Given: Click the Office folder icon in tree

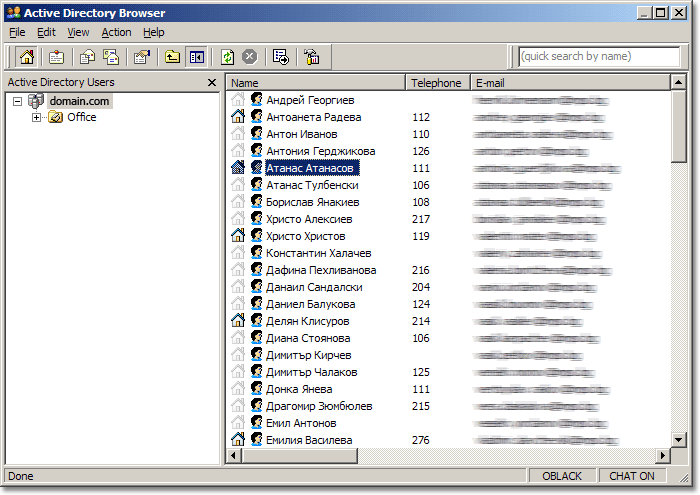Looking at the screenshot, I should pos(55,117).
